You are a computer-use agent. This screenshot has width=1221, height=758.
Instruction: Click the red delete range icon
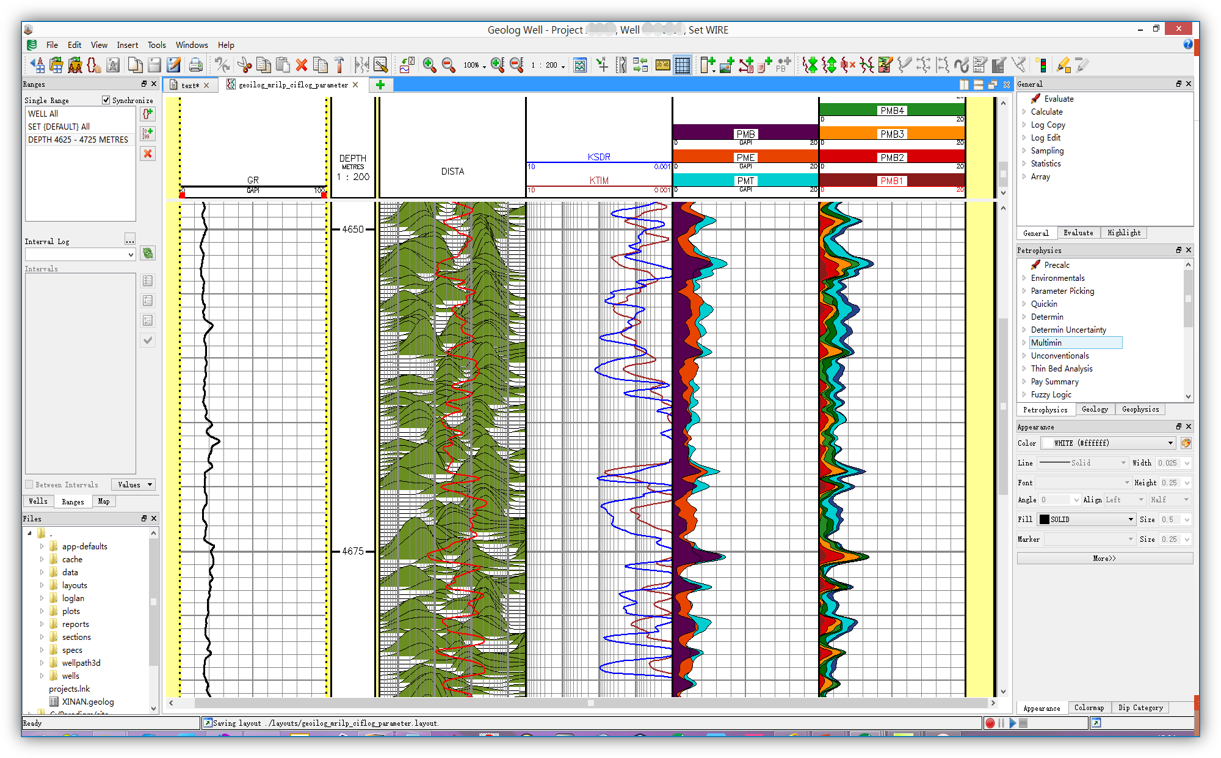(x=148, y=154)
